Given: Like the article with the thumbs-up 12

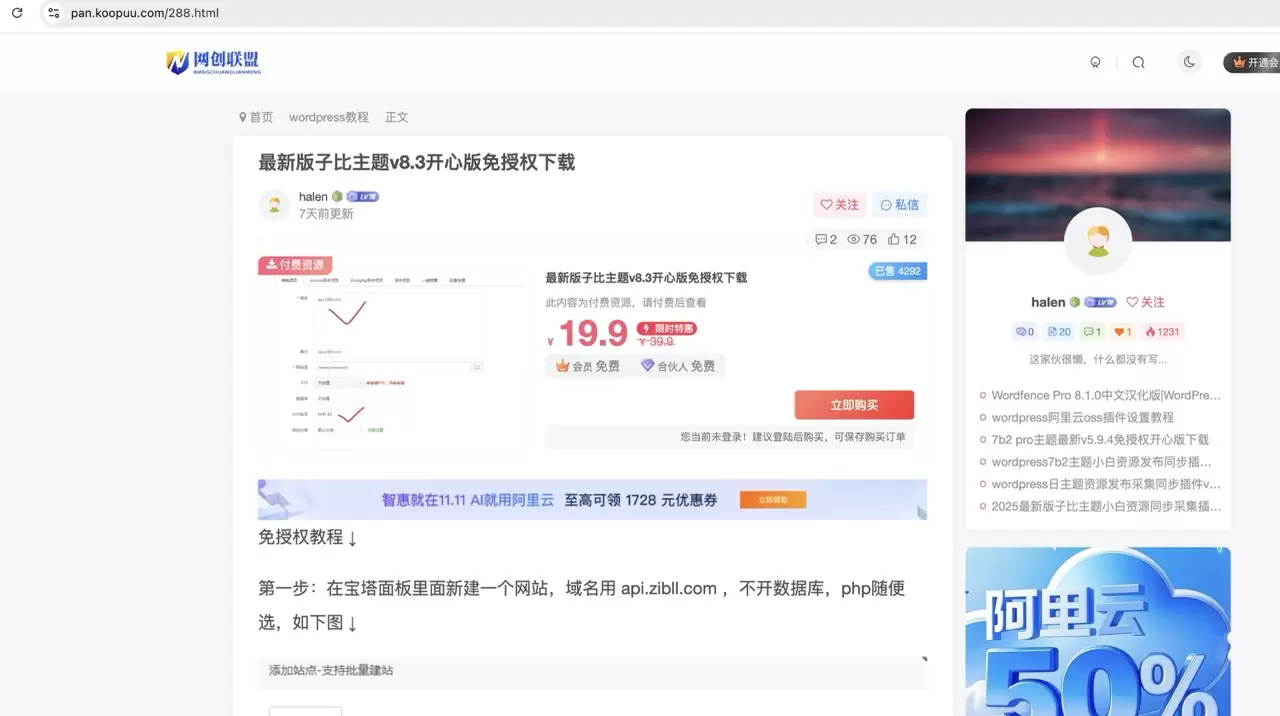Looking at the screenshot, I should coord(902,239).
